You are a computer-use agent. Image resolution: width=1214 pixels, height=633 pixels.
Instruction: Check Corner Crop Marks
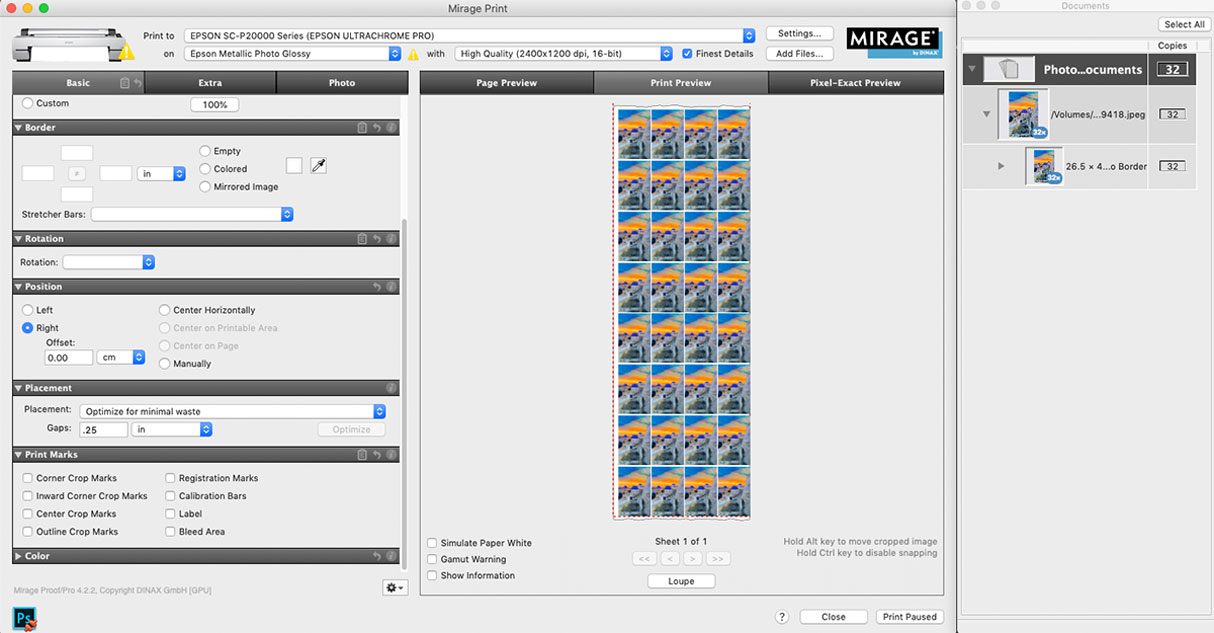(28, 478)
